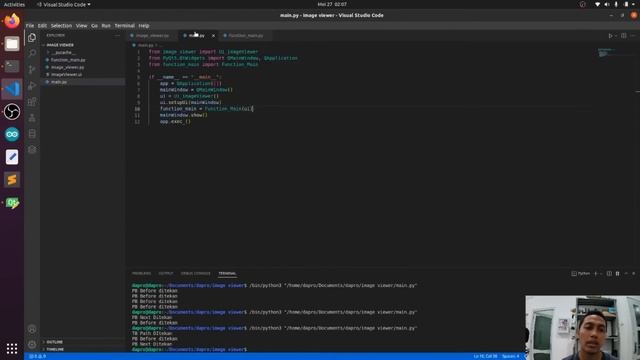Open the Selection menu
This screenshot has width=640, height=360.
(61, 25)
